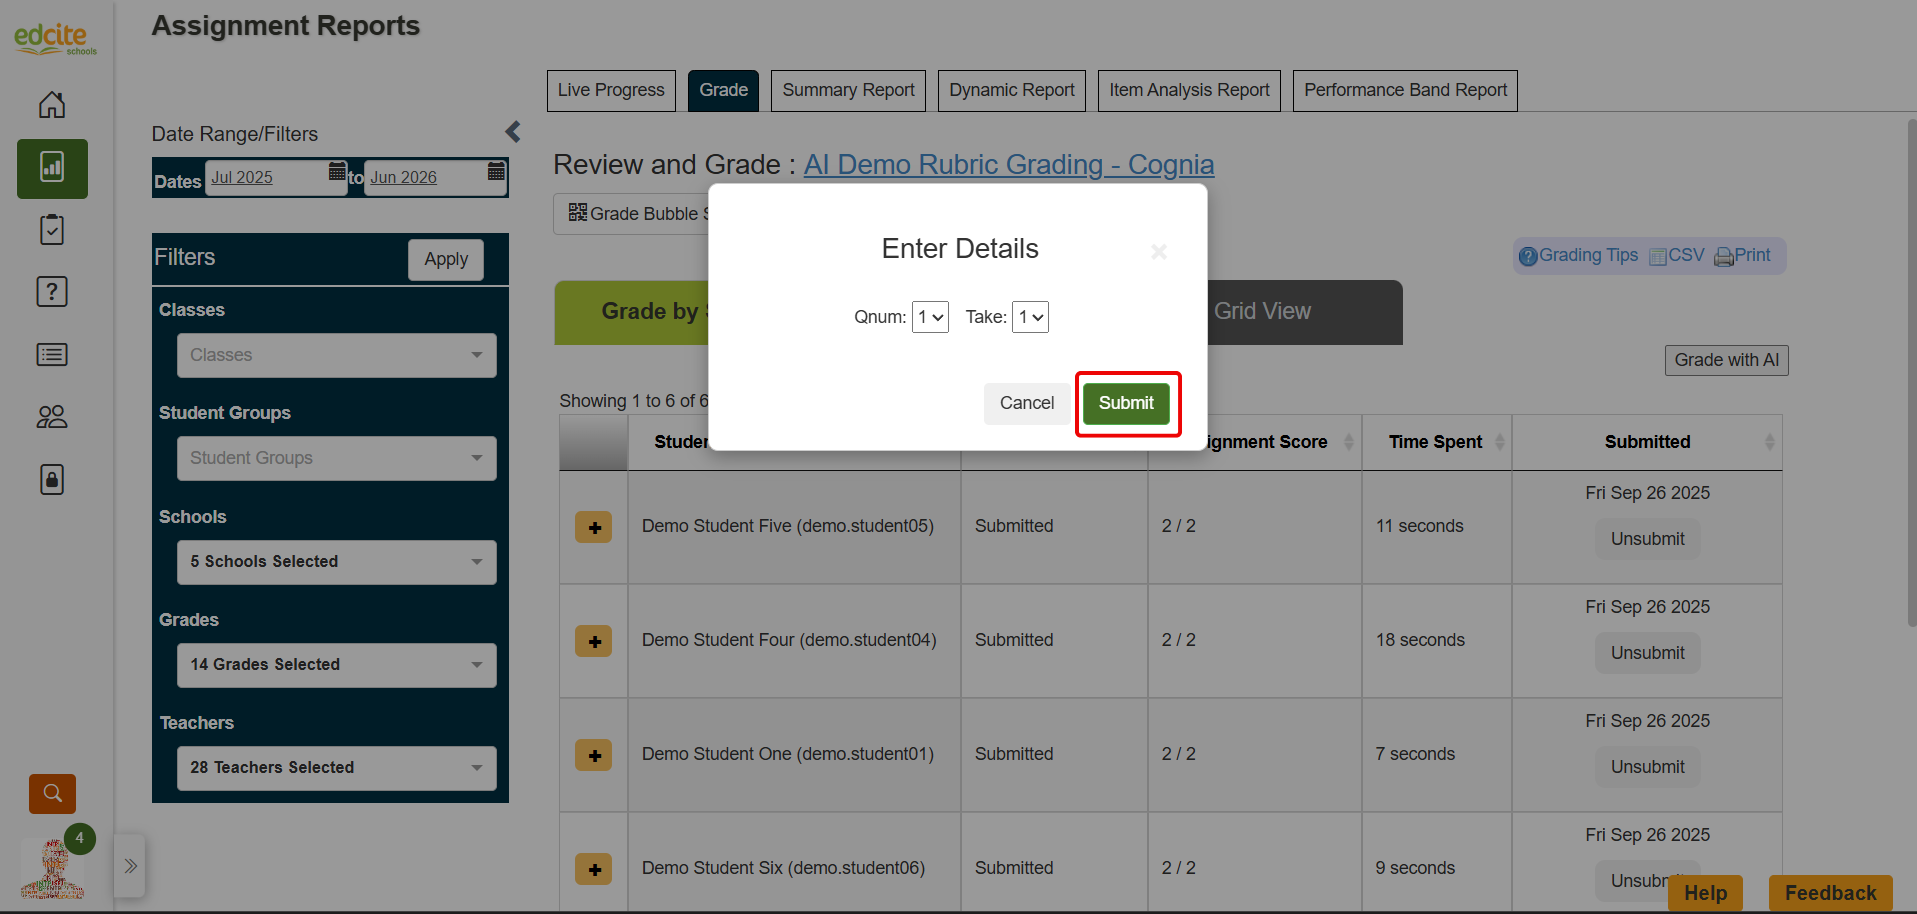Open the Schools Selected dropdown
This screenshot has height=914, width=1917.
[x=337, y=562]
